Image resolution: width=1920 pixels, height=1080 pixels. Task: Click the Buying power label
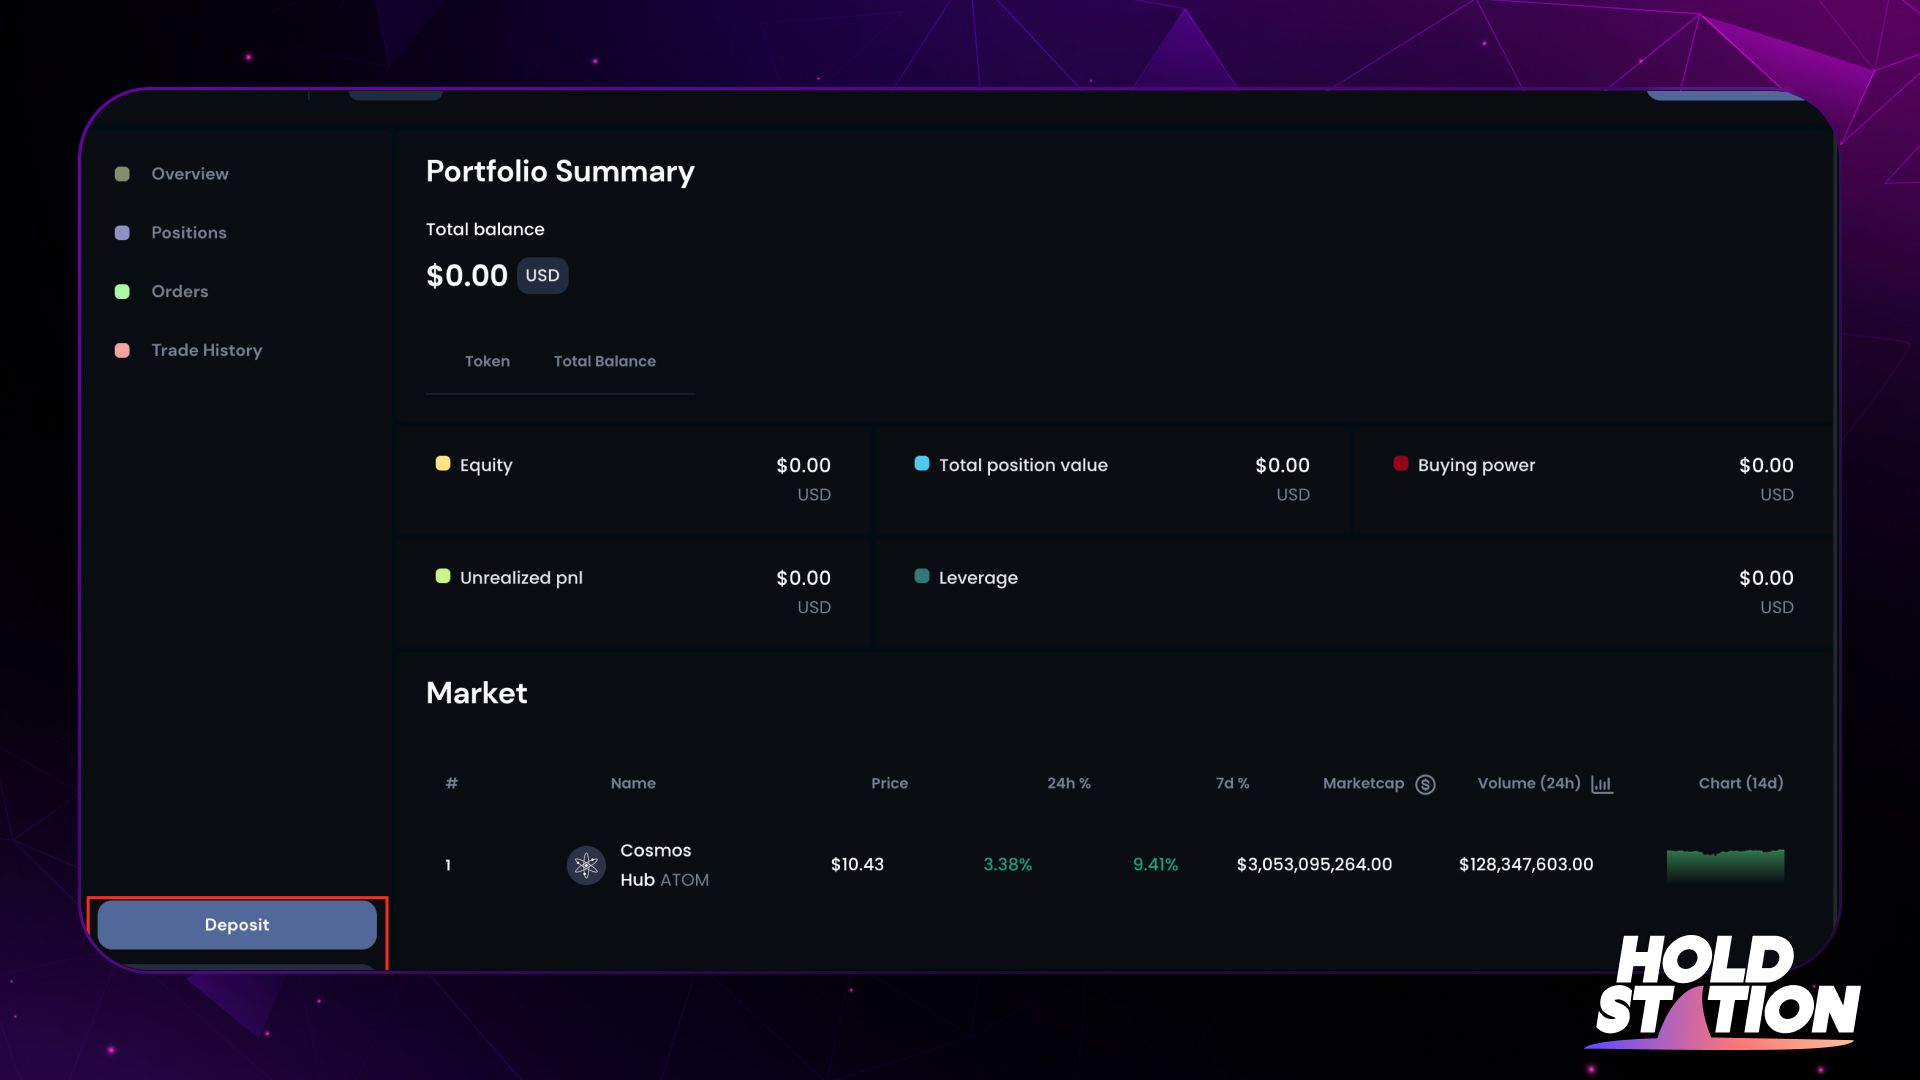(1476, 466)
